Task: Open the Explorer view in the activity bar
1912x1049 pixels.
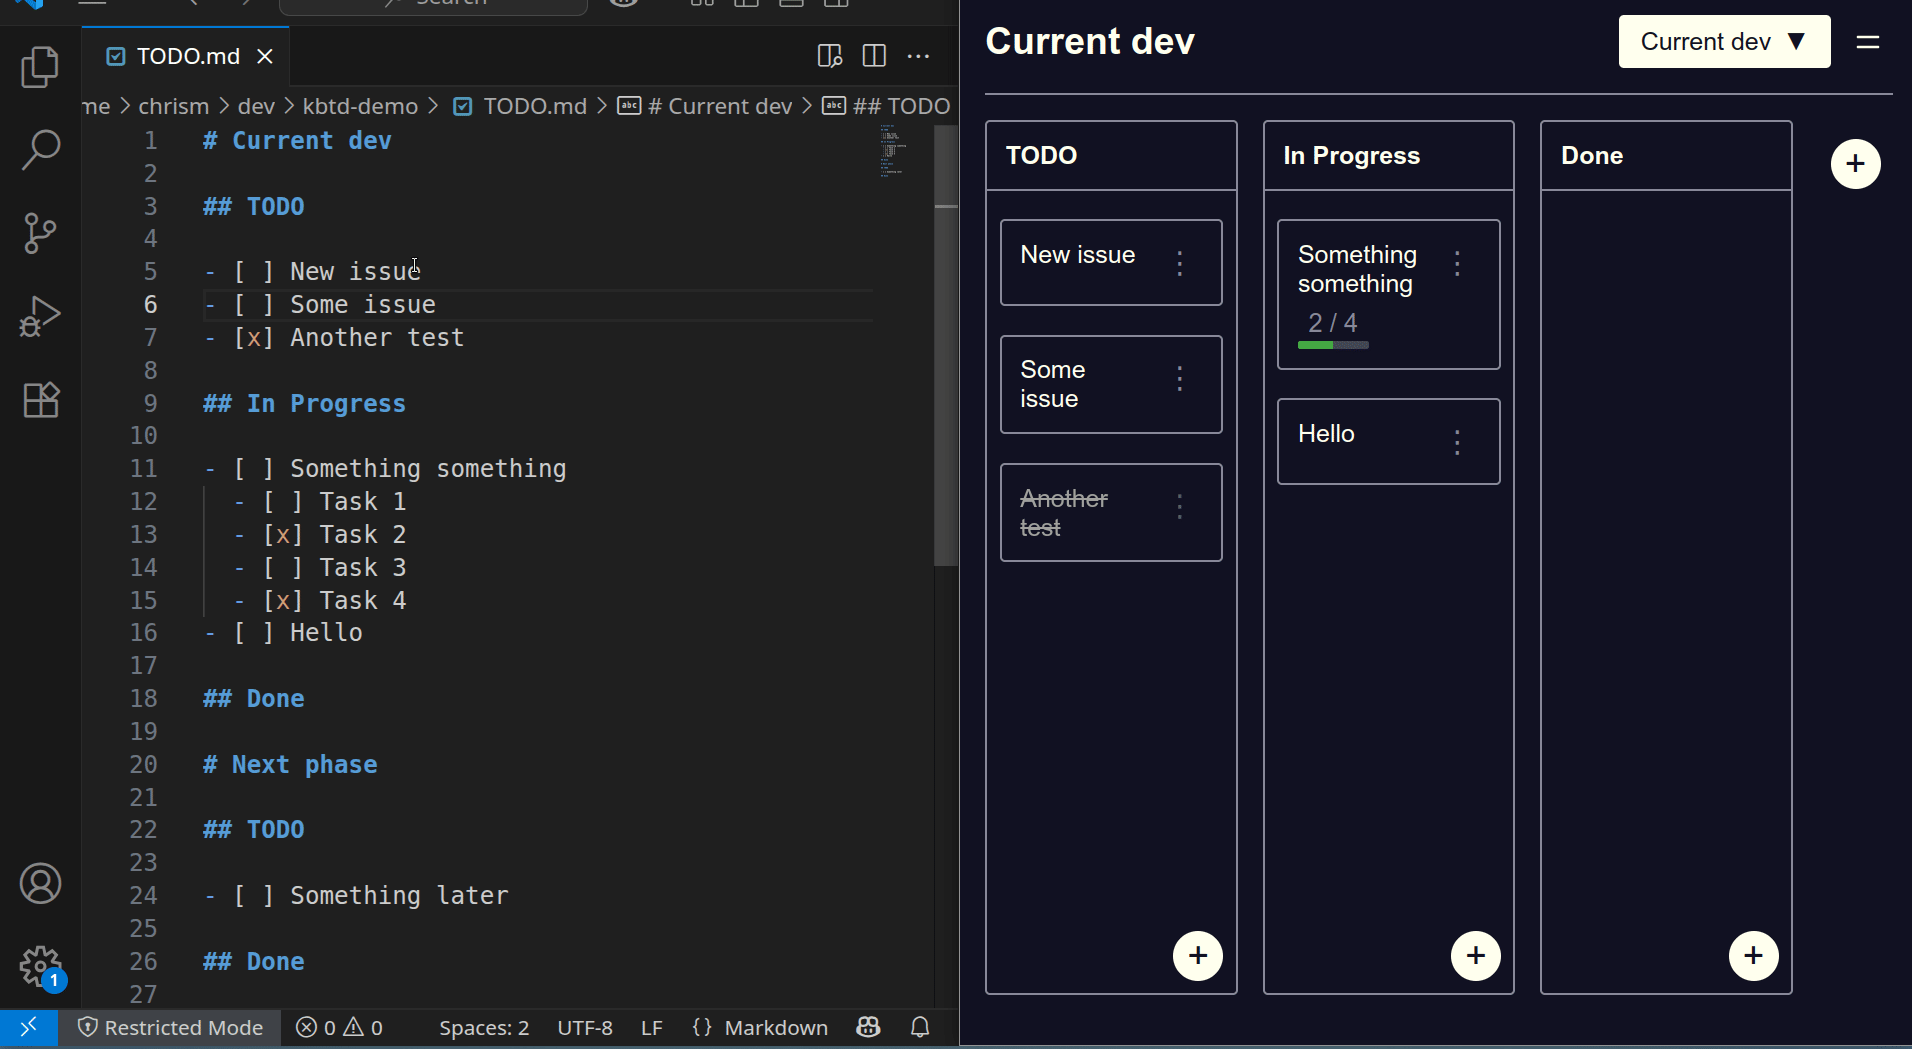Action: tap(40, 67)
